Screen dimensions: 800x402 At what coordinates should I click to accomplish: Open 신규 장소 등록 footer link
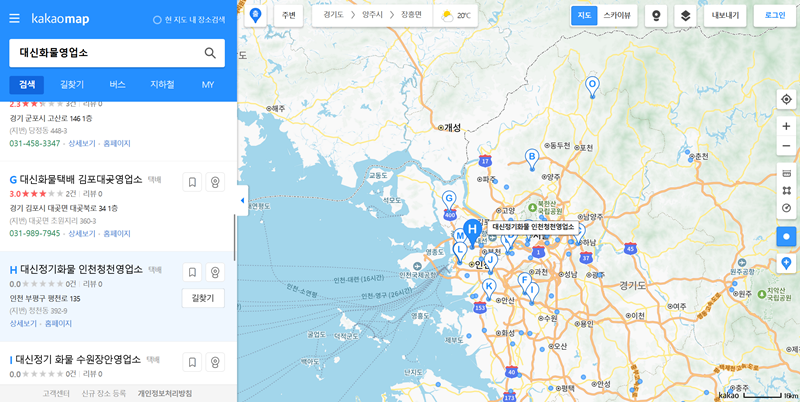click(x=104, y=393)
